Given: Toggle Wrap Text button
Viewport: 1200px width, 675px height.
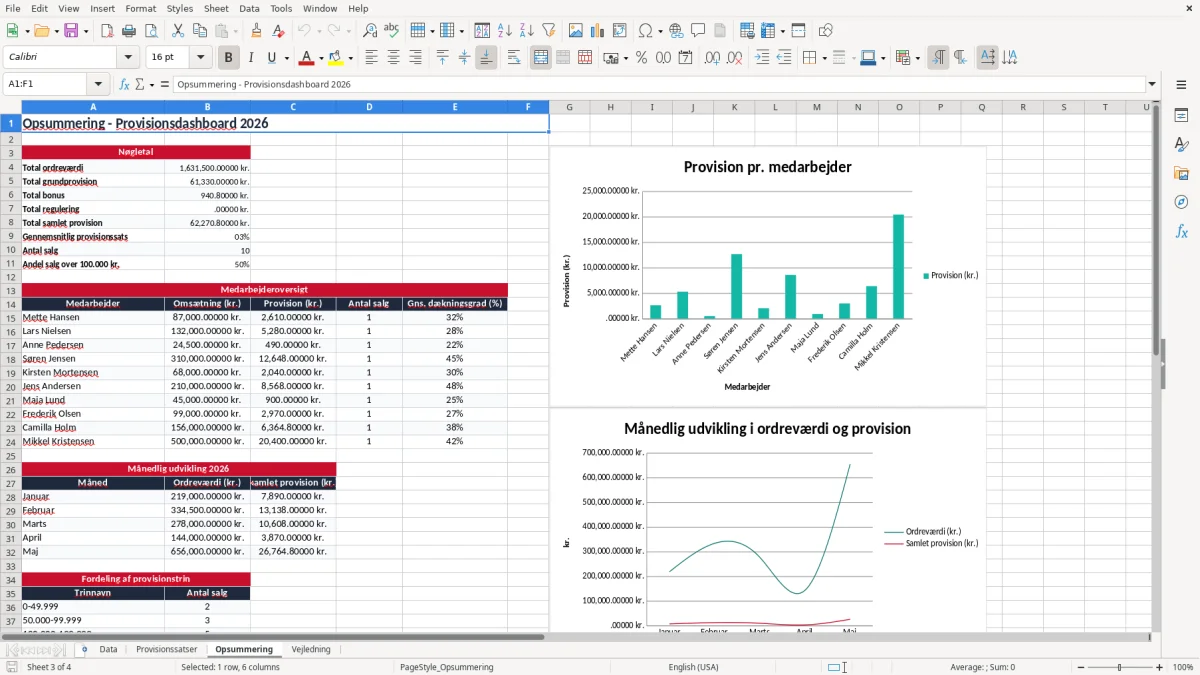Looking at the screenshot, I should click(x=513, y=58).
